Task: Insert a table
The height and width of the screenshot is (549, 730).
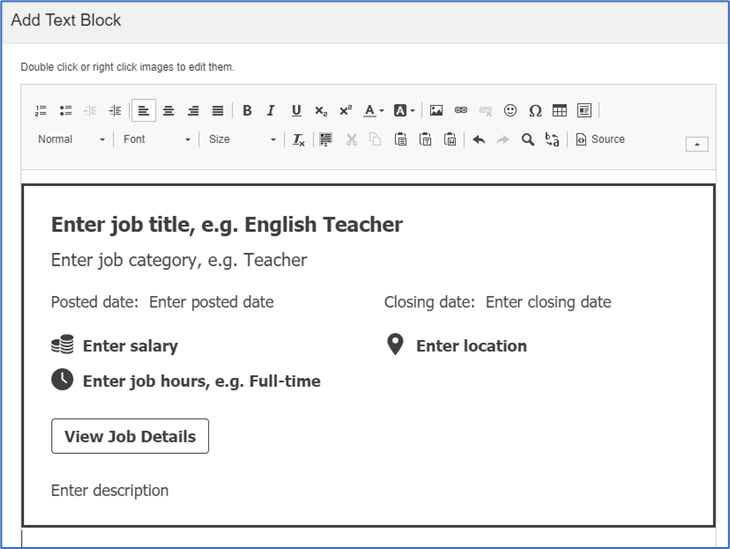Action: pos(560,111)
